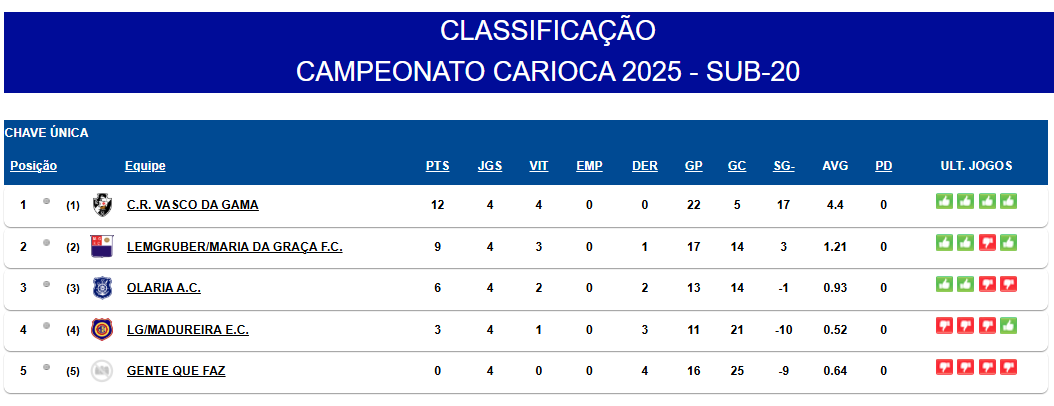The height and width of the screenshot is (406, 1054).
Task: Click Lemgruber's red thumbs-down result icon
Action: click(987, 242)
